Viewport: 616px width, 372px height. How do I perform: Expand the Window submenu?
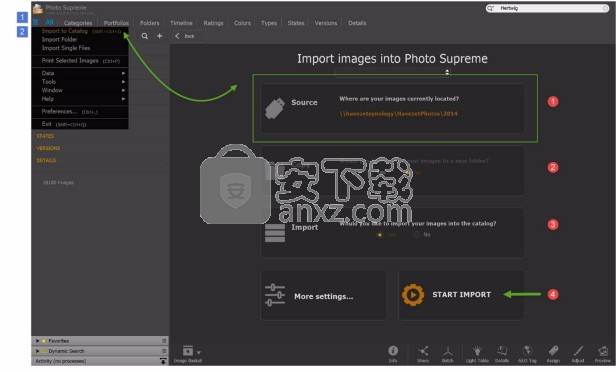click(x=80, y=90)
